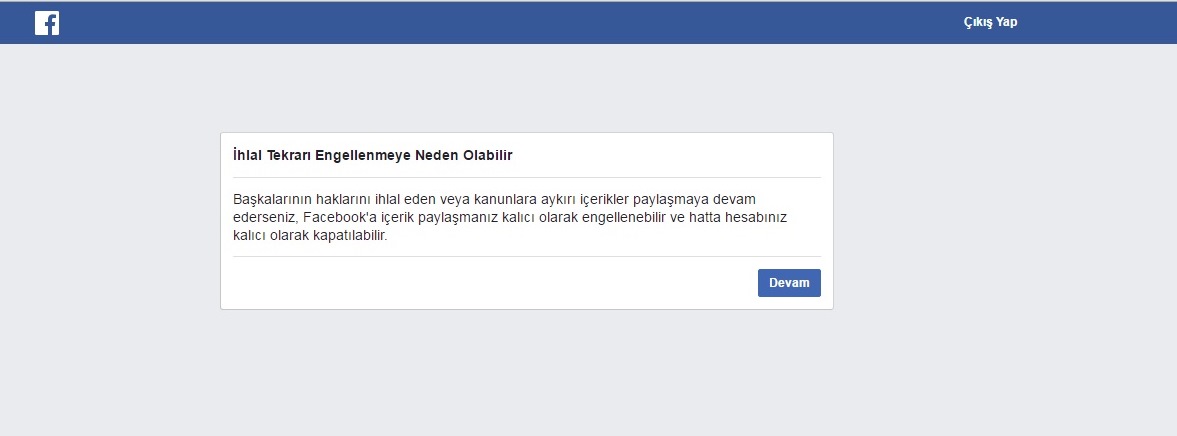Log out via Çıkış Yap link
Screen dimensions: 1177x436
(990, 23)
